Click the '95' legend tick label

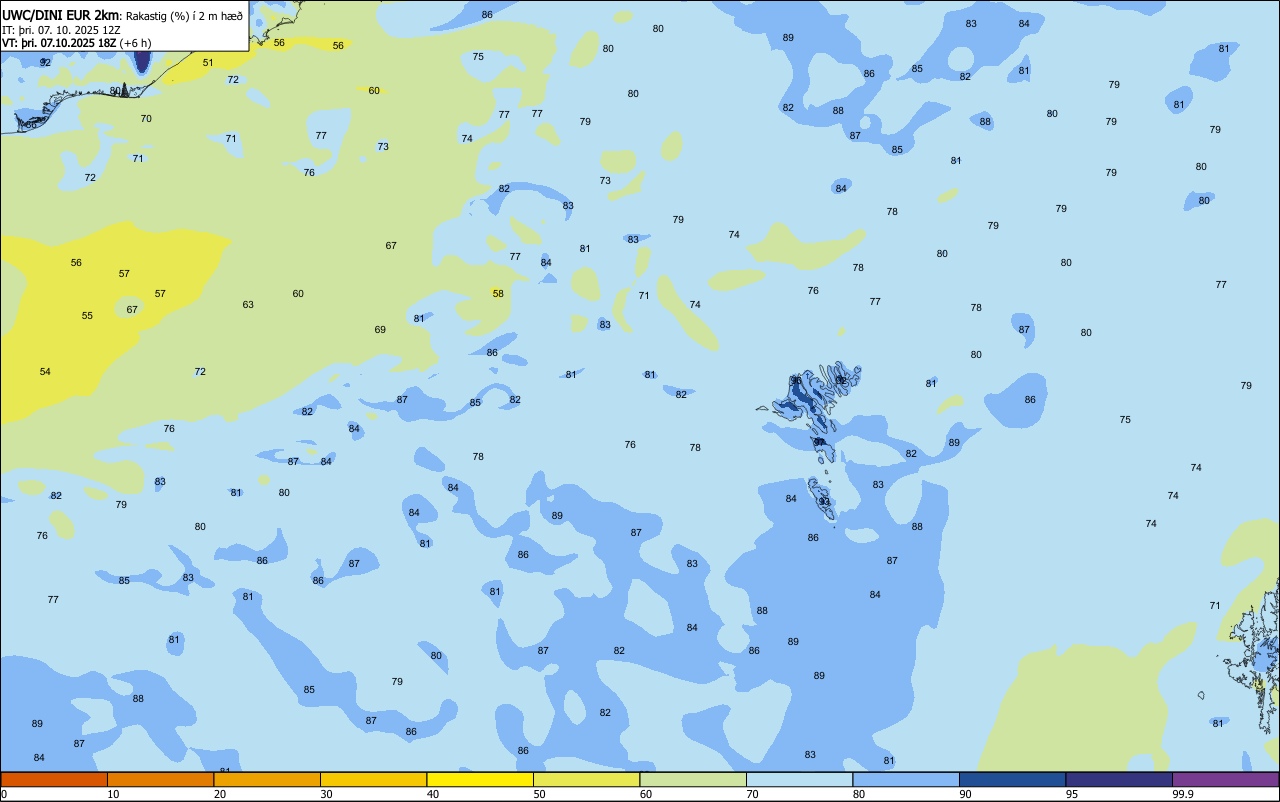click(1073, 794)
